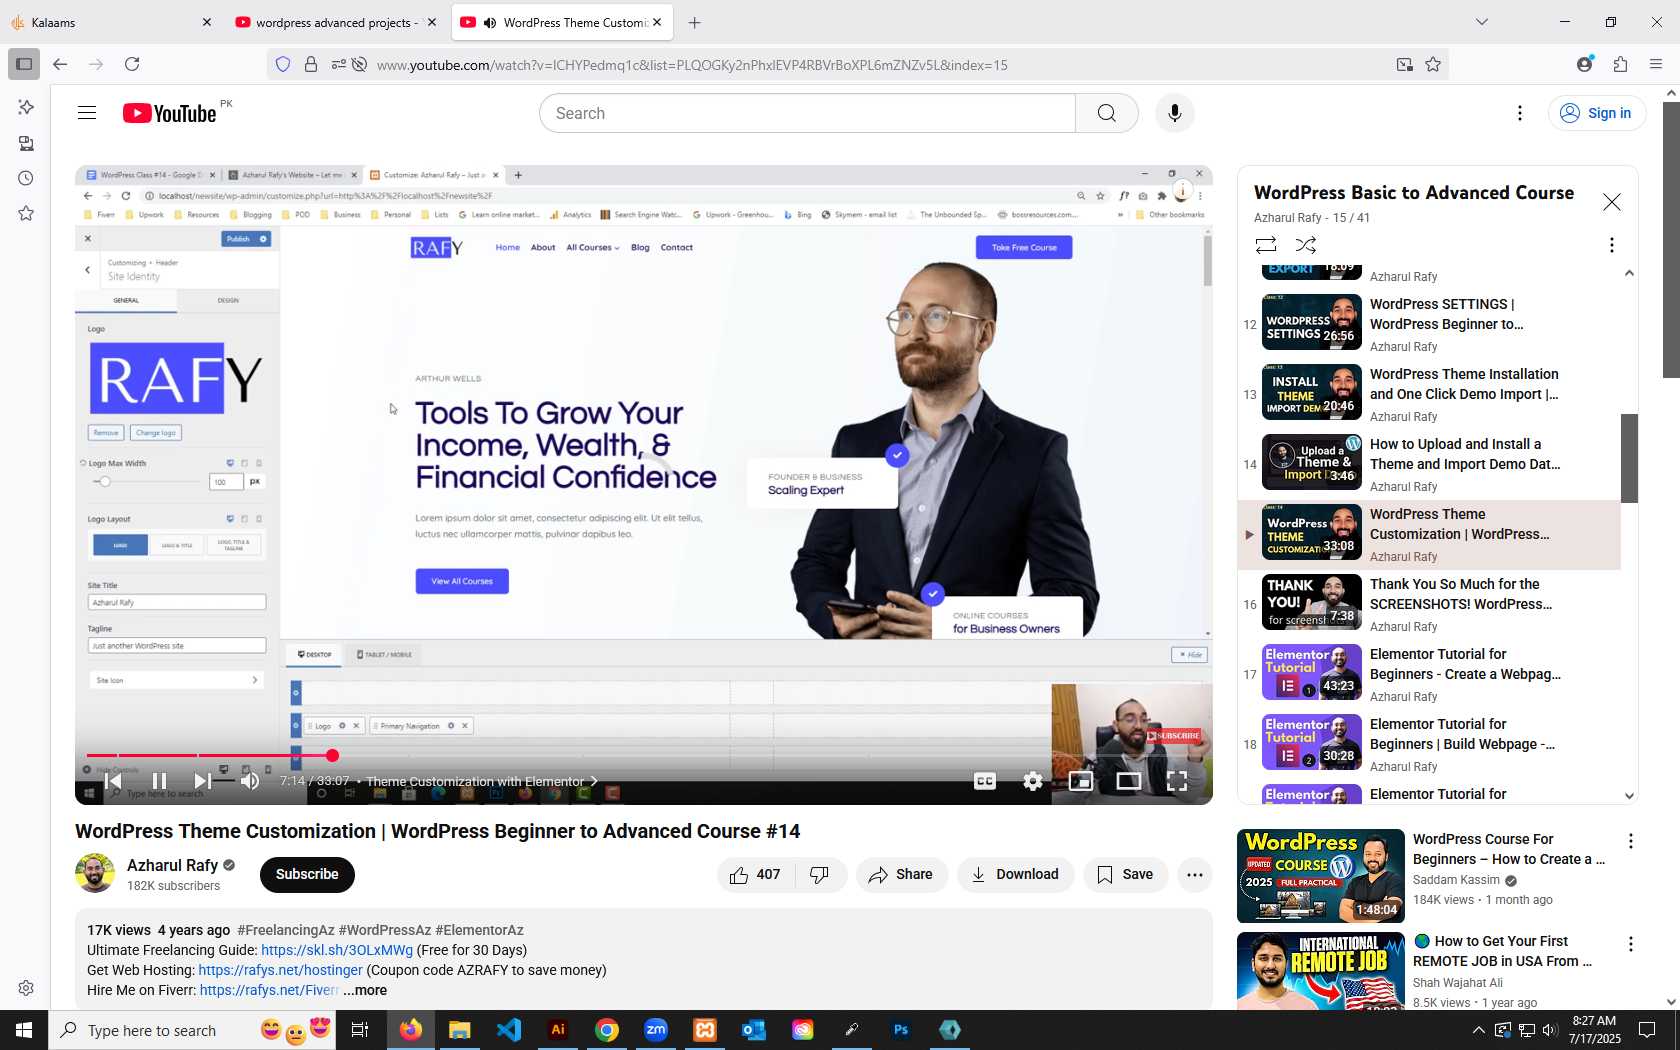Open rafys.net/hostinger web hosting link
The image size is (1680, 1050).
280,970
